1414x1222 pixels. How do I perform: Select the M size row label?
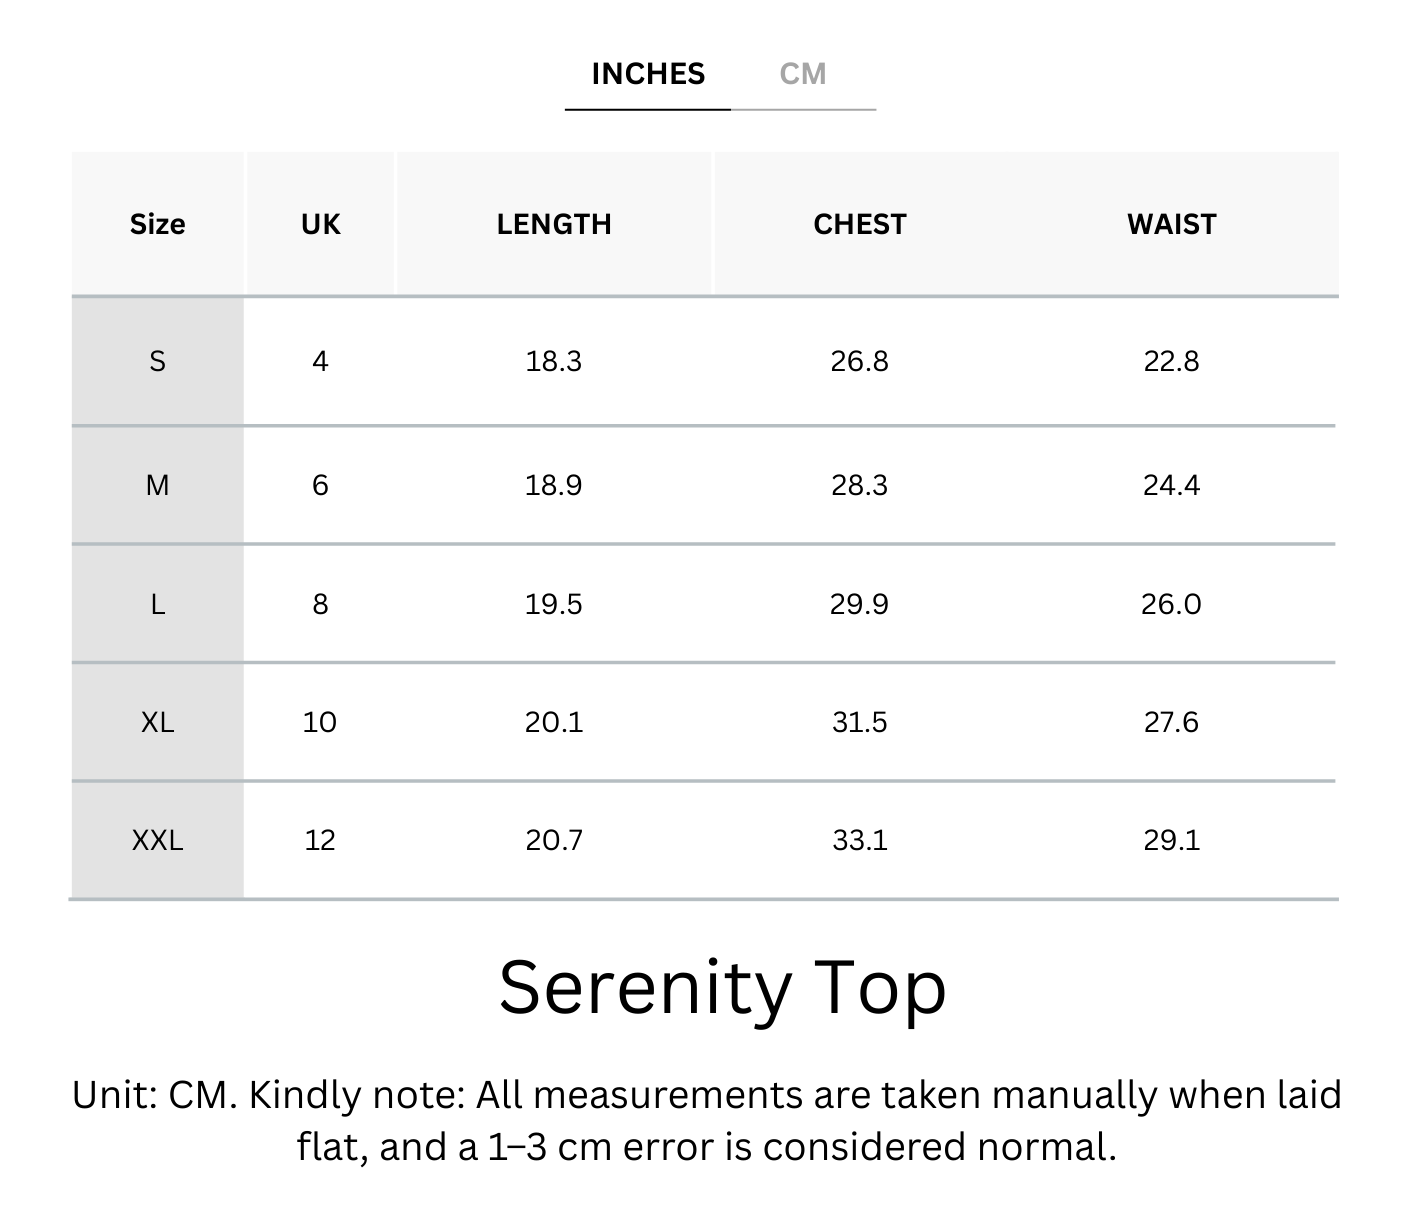click(x=157, y=486)
